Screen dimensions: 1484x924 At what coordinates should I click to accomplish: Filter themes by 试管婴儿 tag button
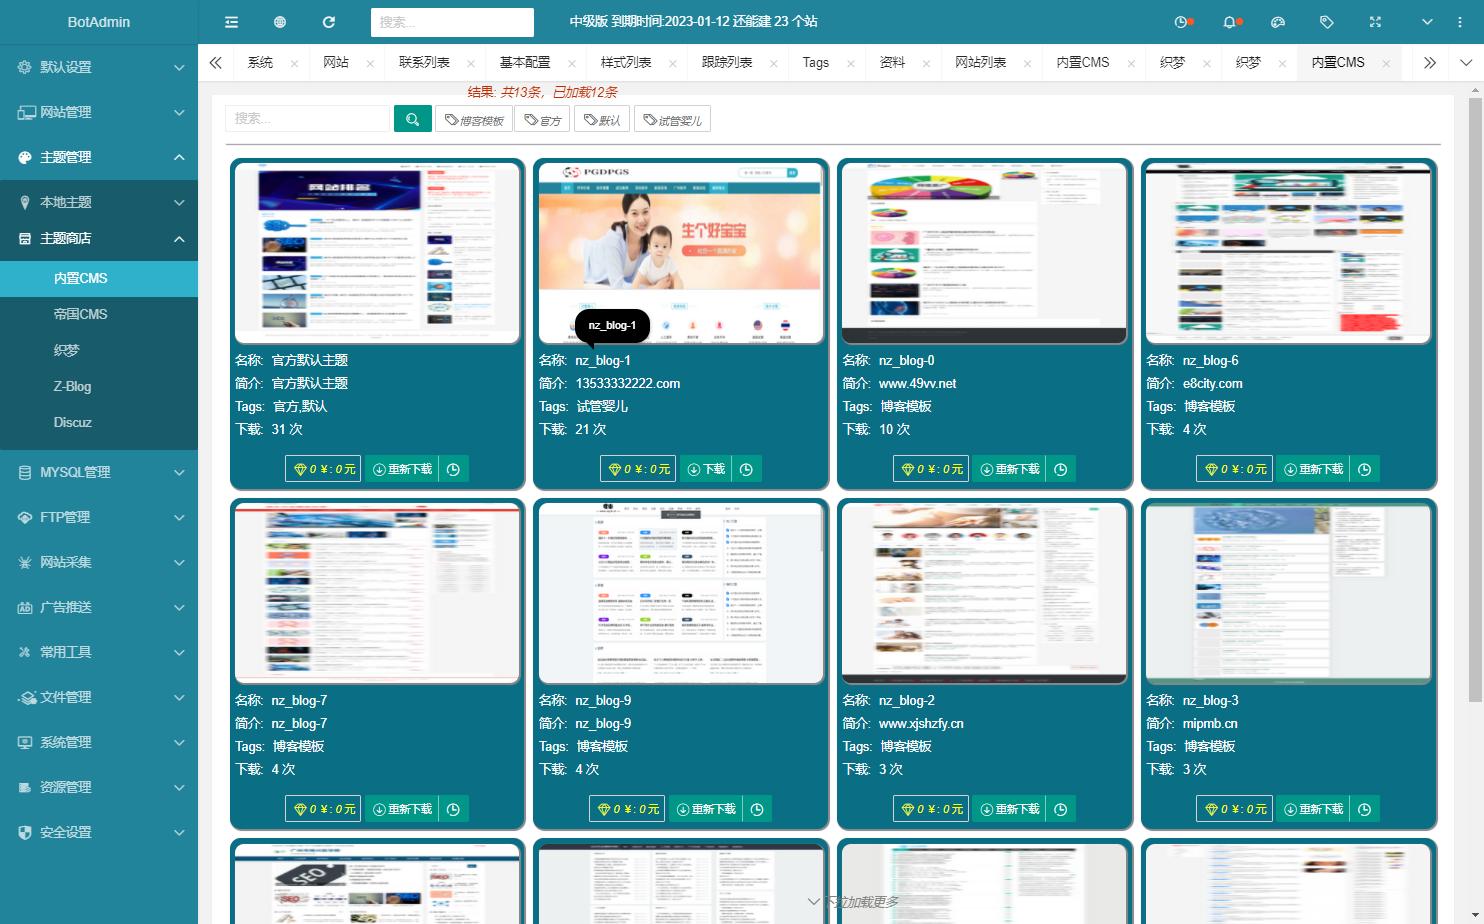click(x=672, y=120)
